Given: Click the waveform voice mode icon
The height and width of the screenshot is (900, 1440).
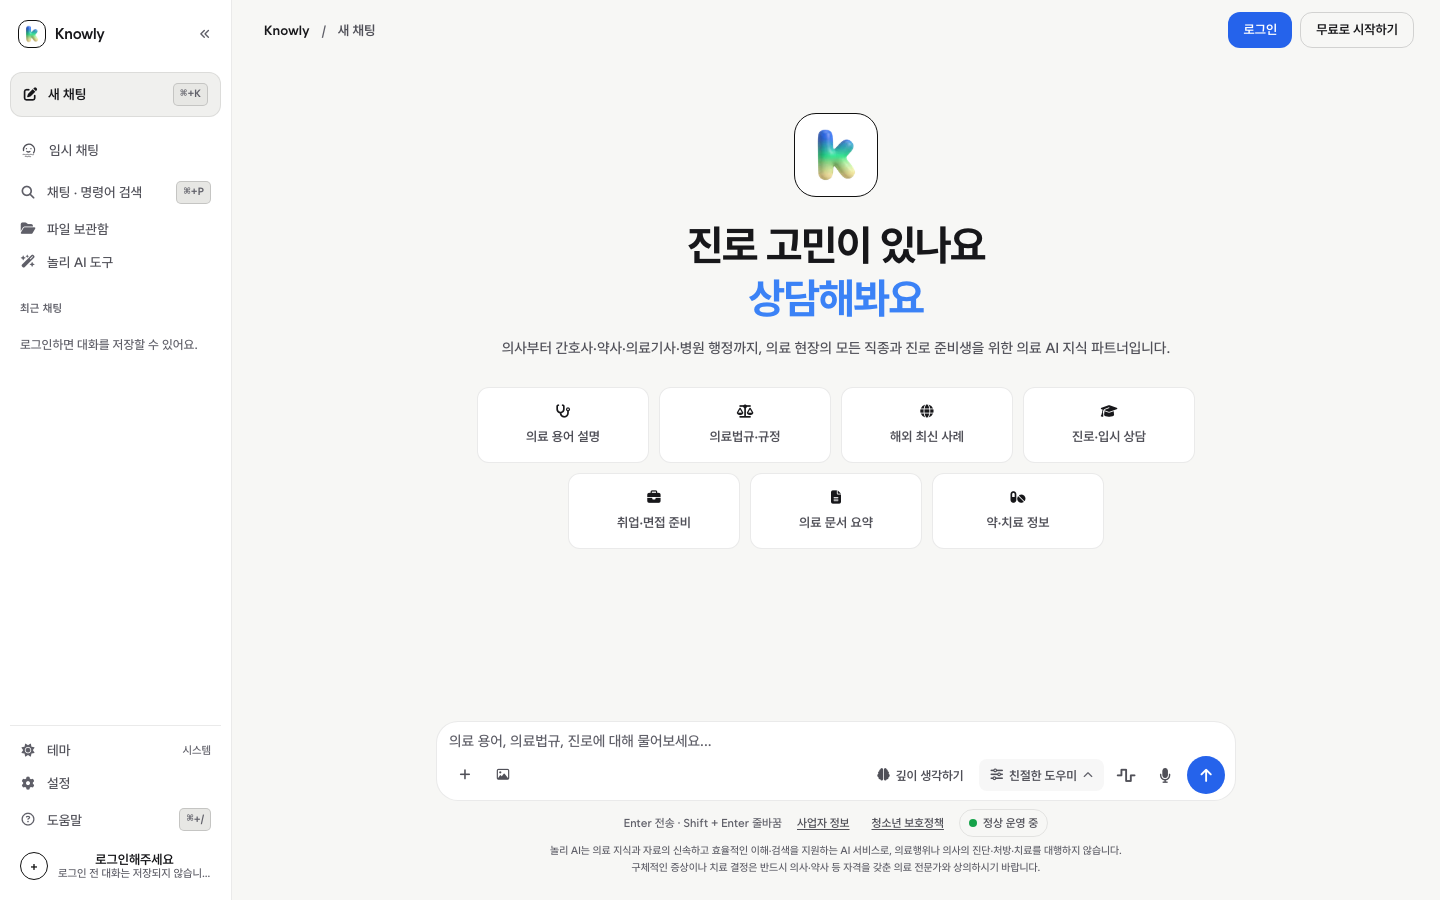Looking at the screenshot, I should coord(1126,775).
